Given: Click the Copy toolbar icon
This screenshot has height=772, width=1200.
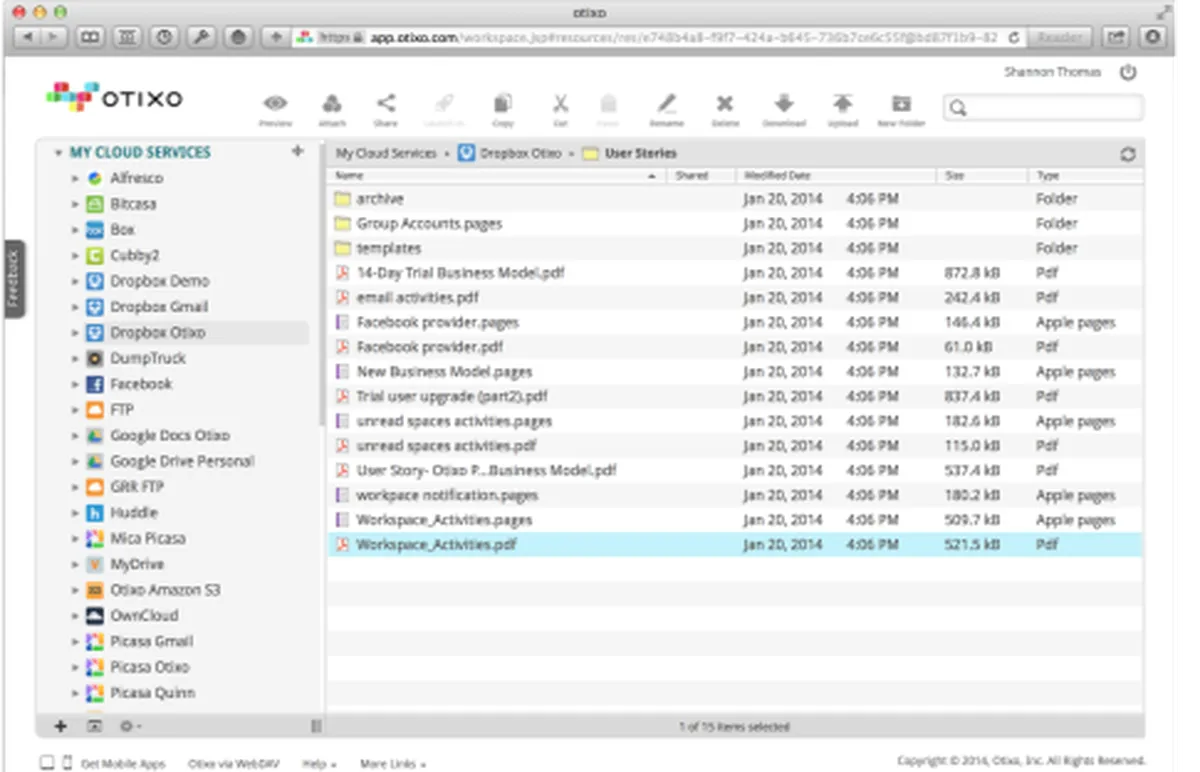Looking at the screenshot, I should pos(503,104).
